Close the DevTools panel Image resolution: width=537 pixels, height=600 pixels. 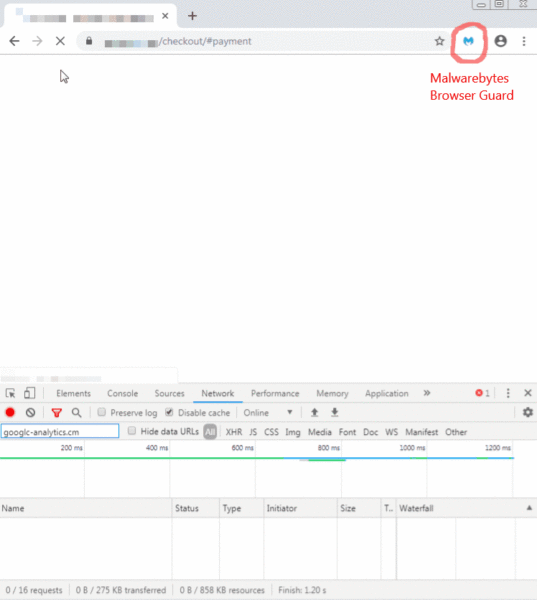[528, 393]
